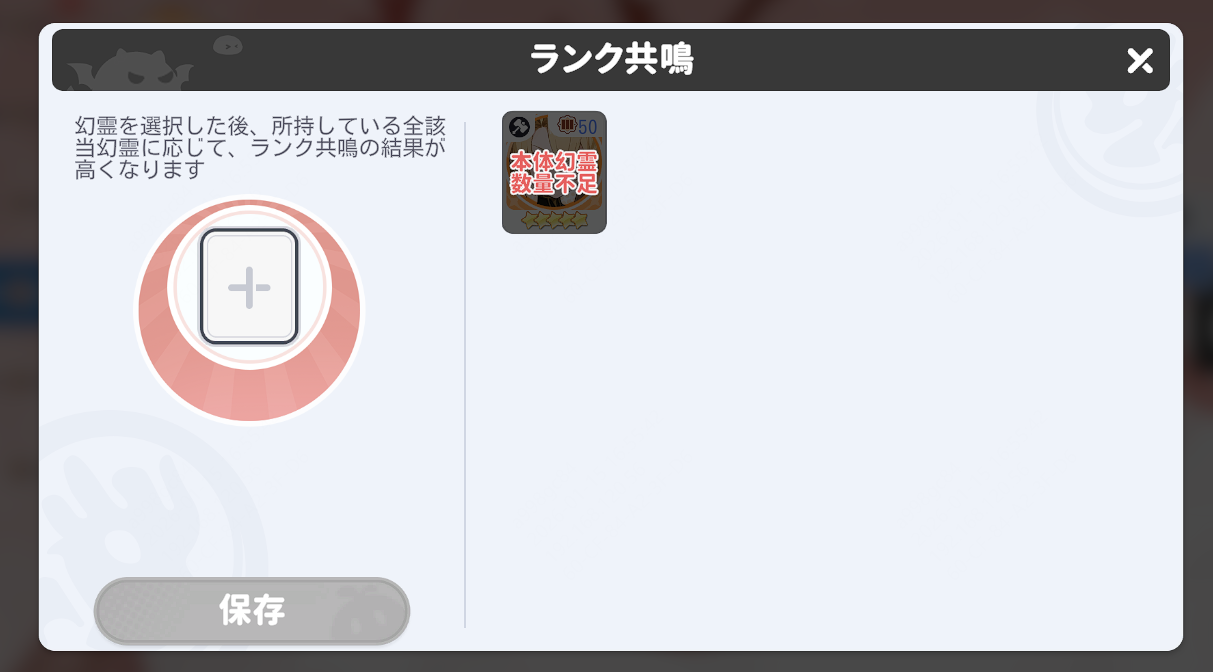Click the 幻霊を選択した後 description text
Viewport: 1213px width, 672px height.
tap(260, 148)
